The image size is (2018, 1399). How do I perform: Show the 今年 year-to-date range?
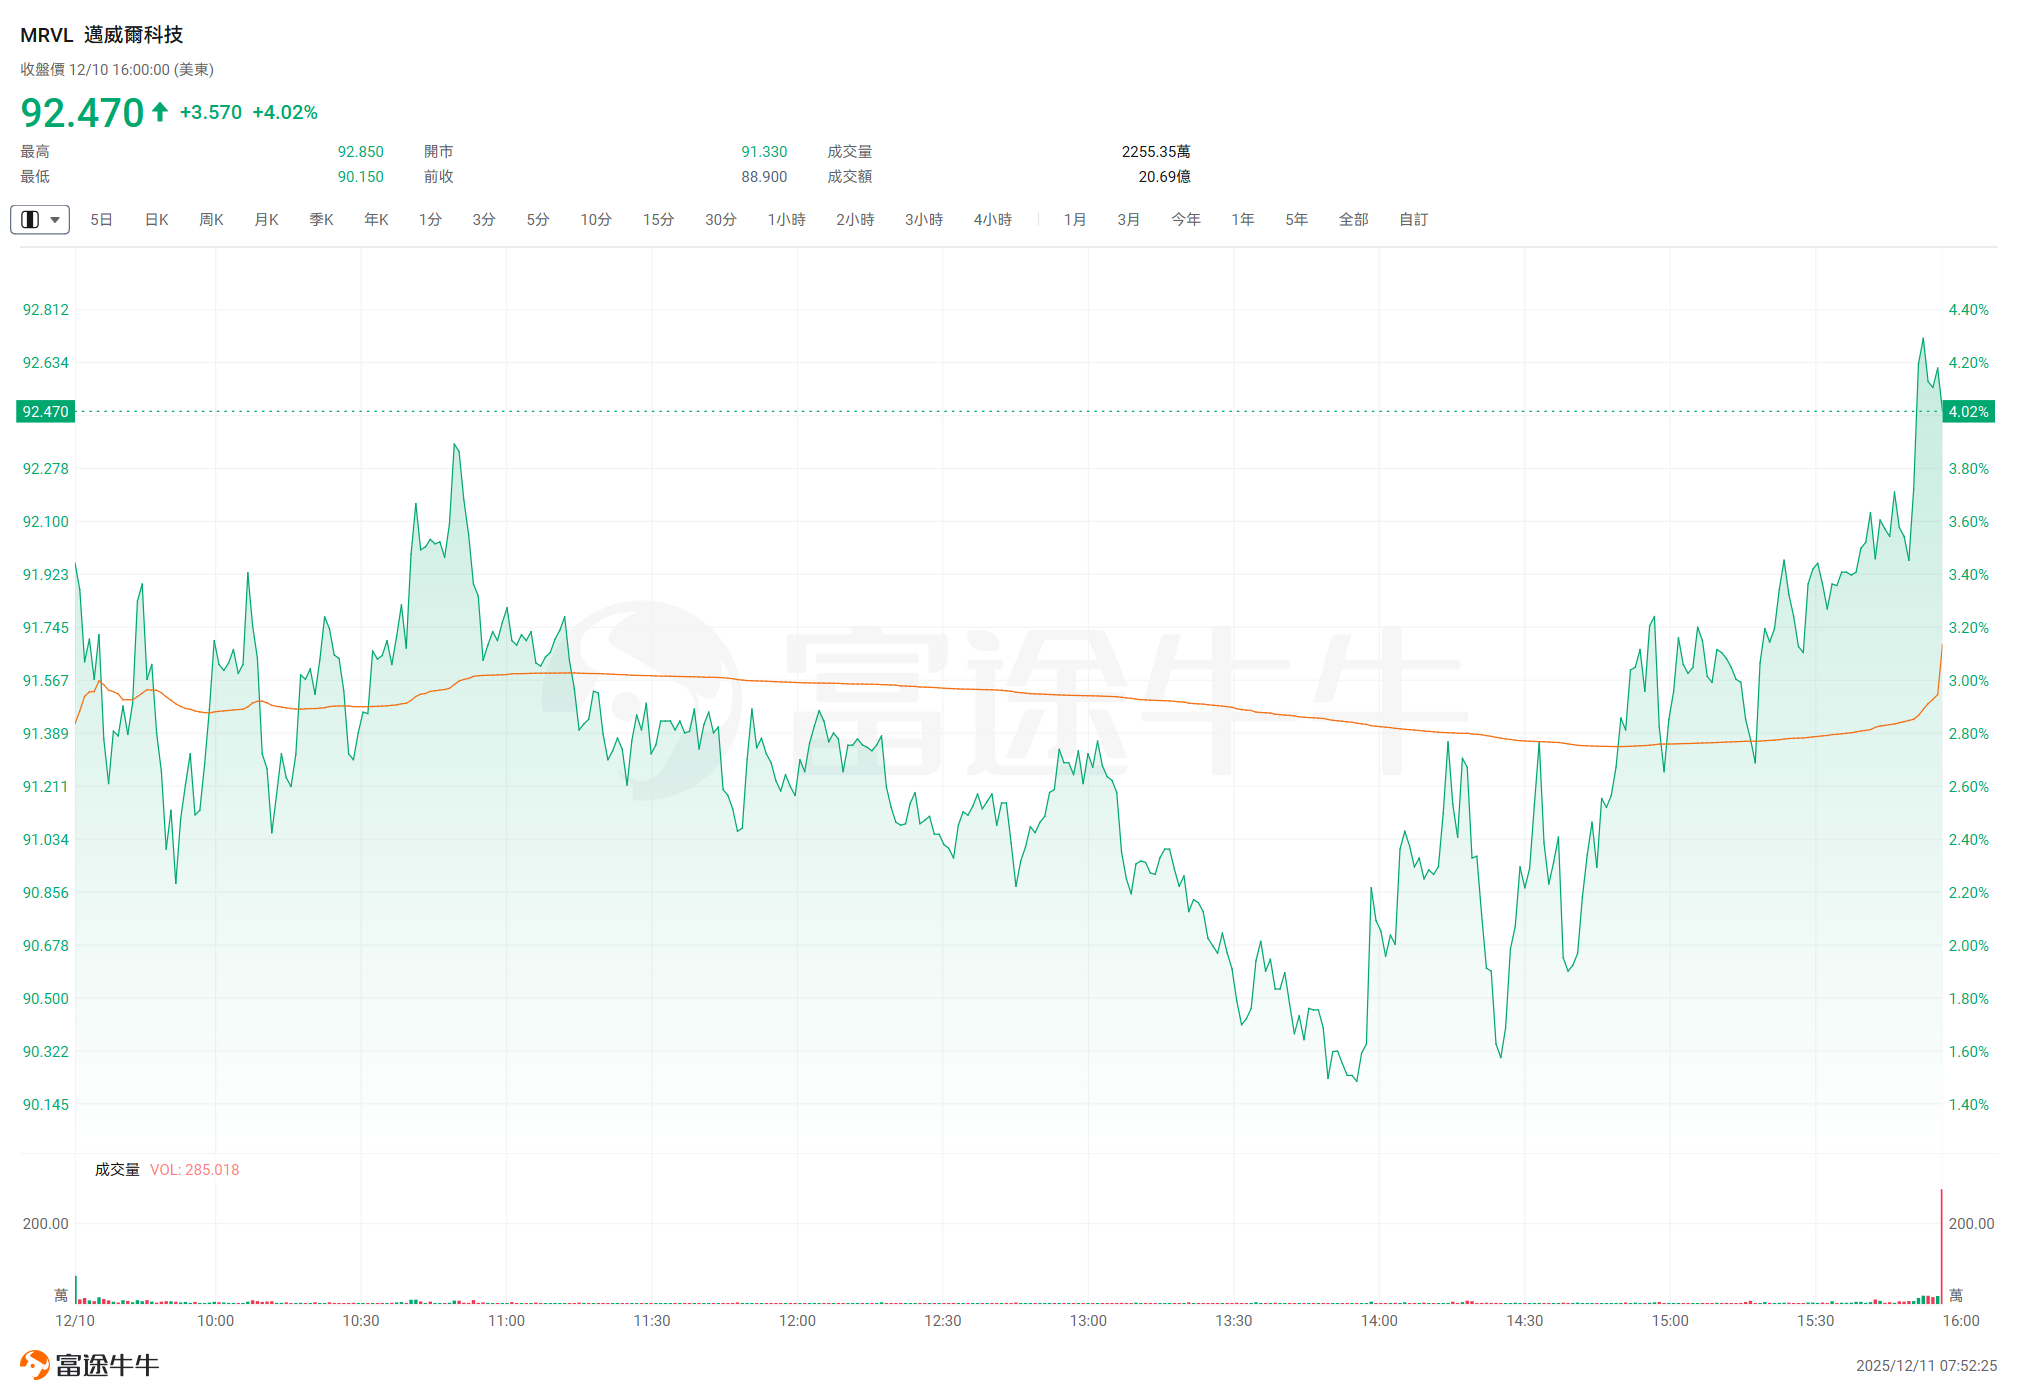pos(1186,219)
